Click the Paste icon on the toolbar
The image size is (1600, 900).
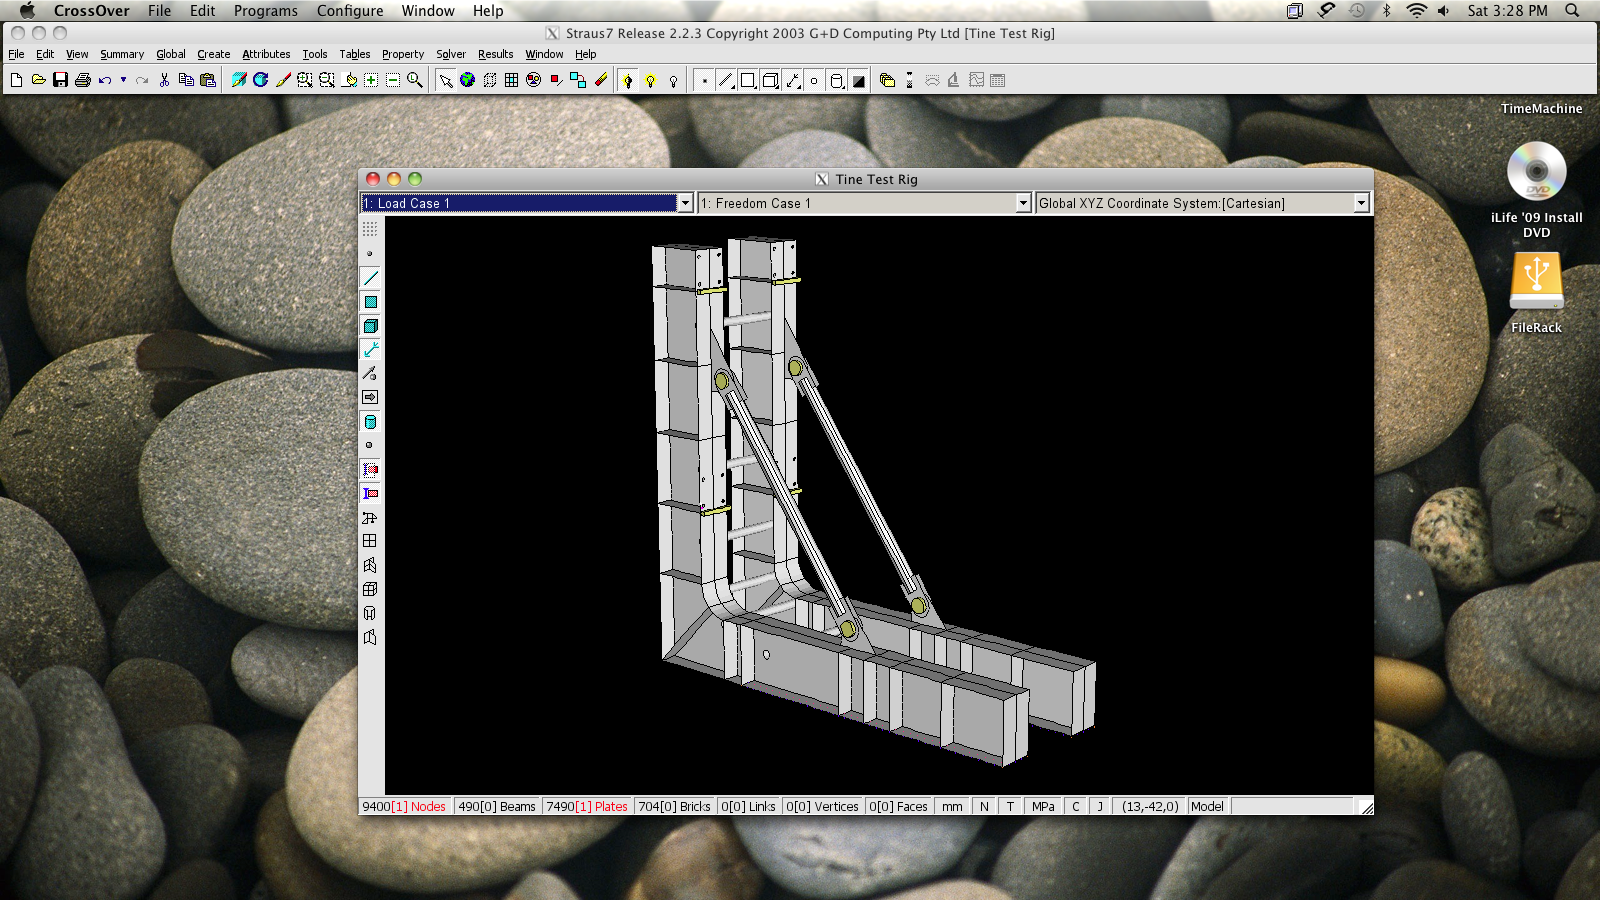click(x=206, y=80)
